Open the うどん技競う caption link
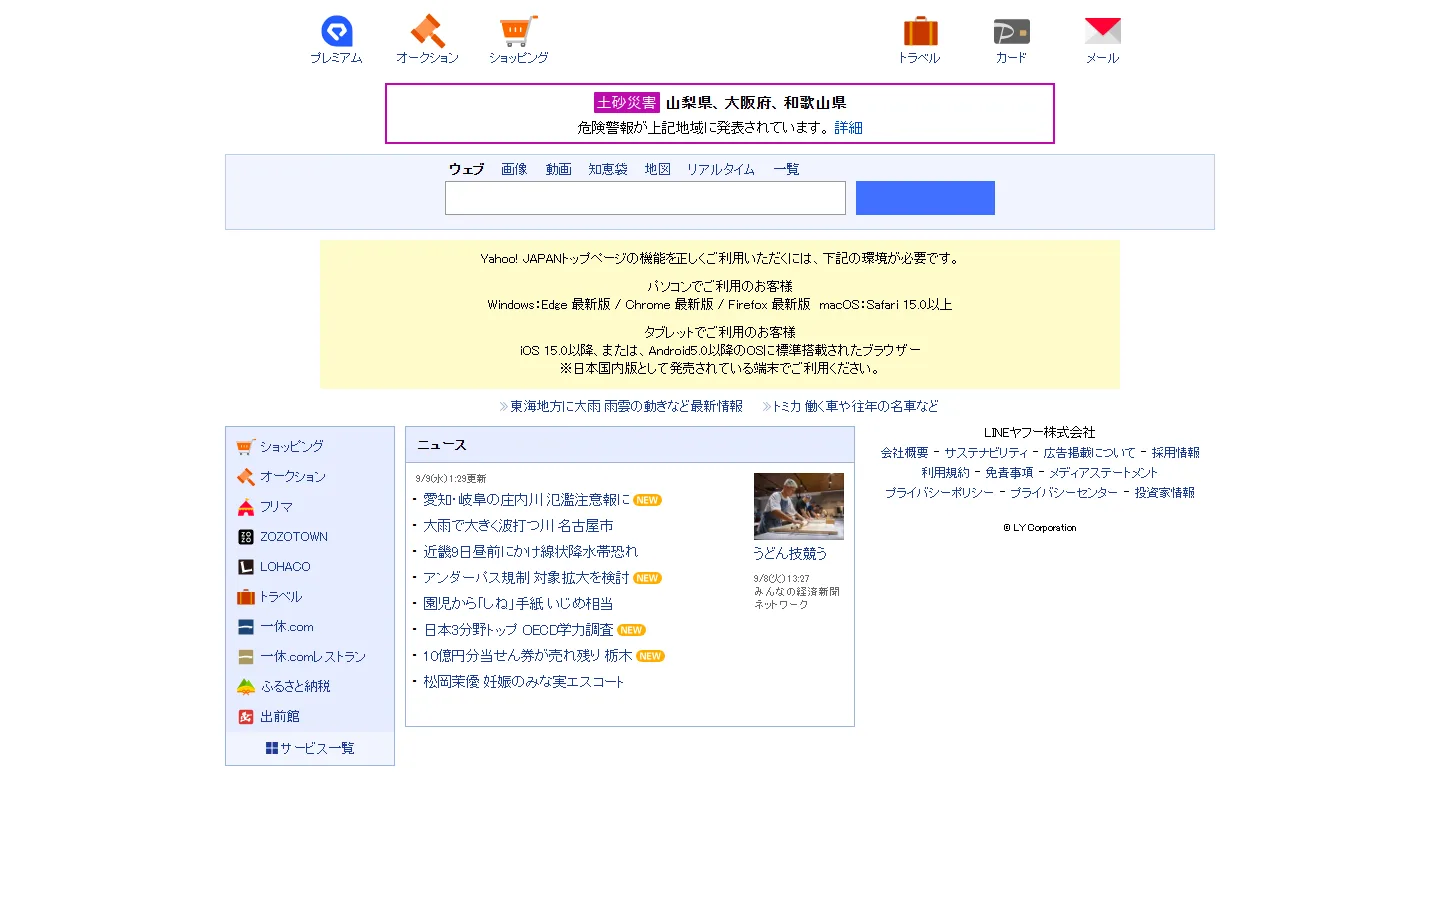 pos(790,553)
